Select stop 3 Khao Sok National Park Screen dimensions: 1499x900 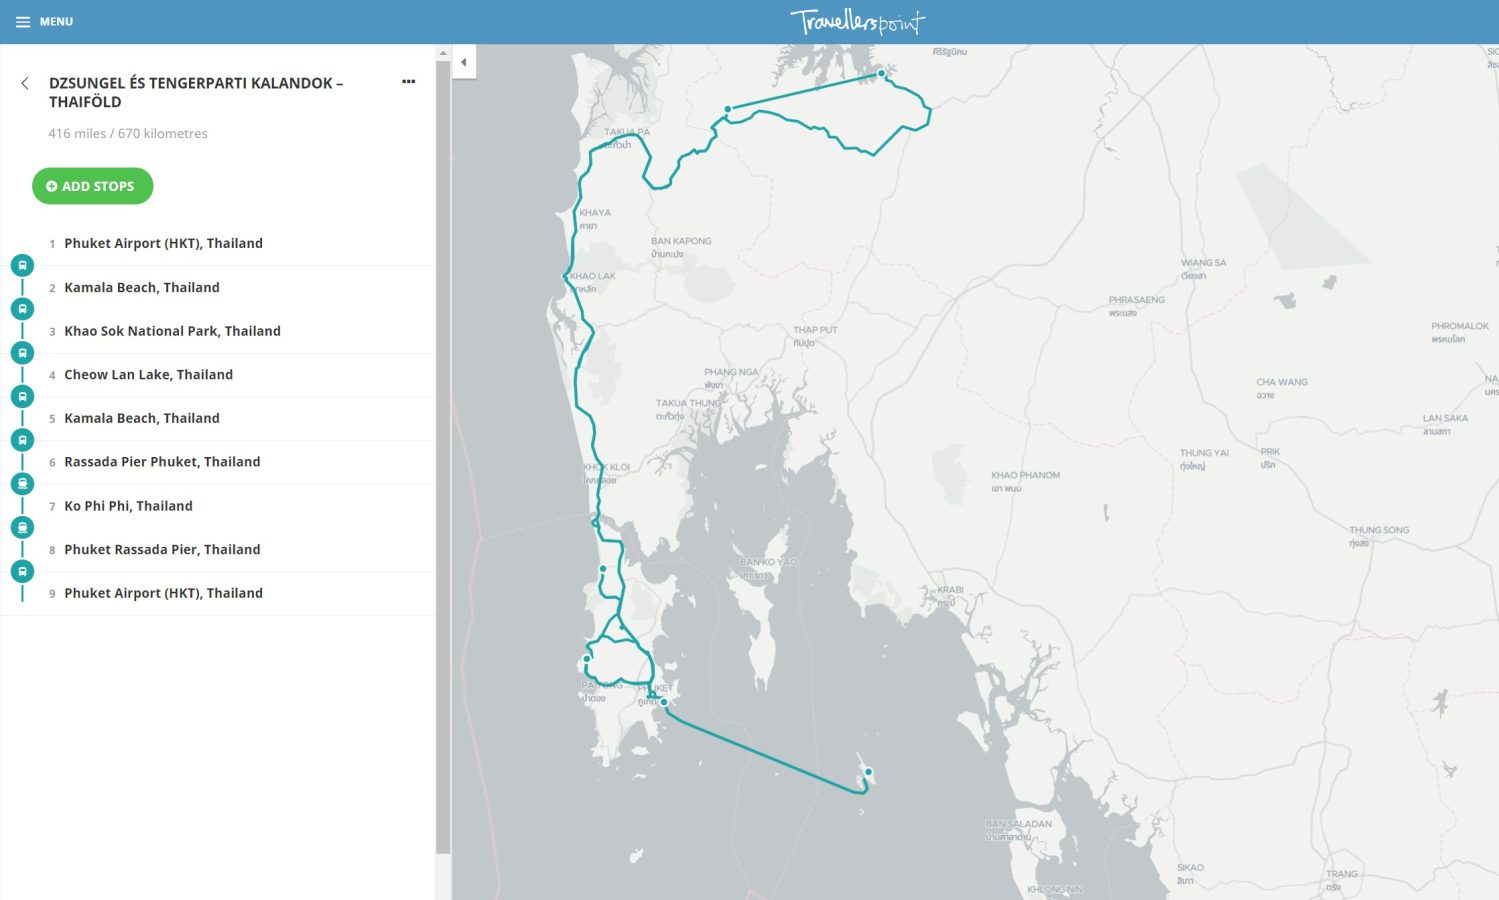point(172,331)
